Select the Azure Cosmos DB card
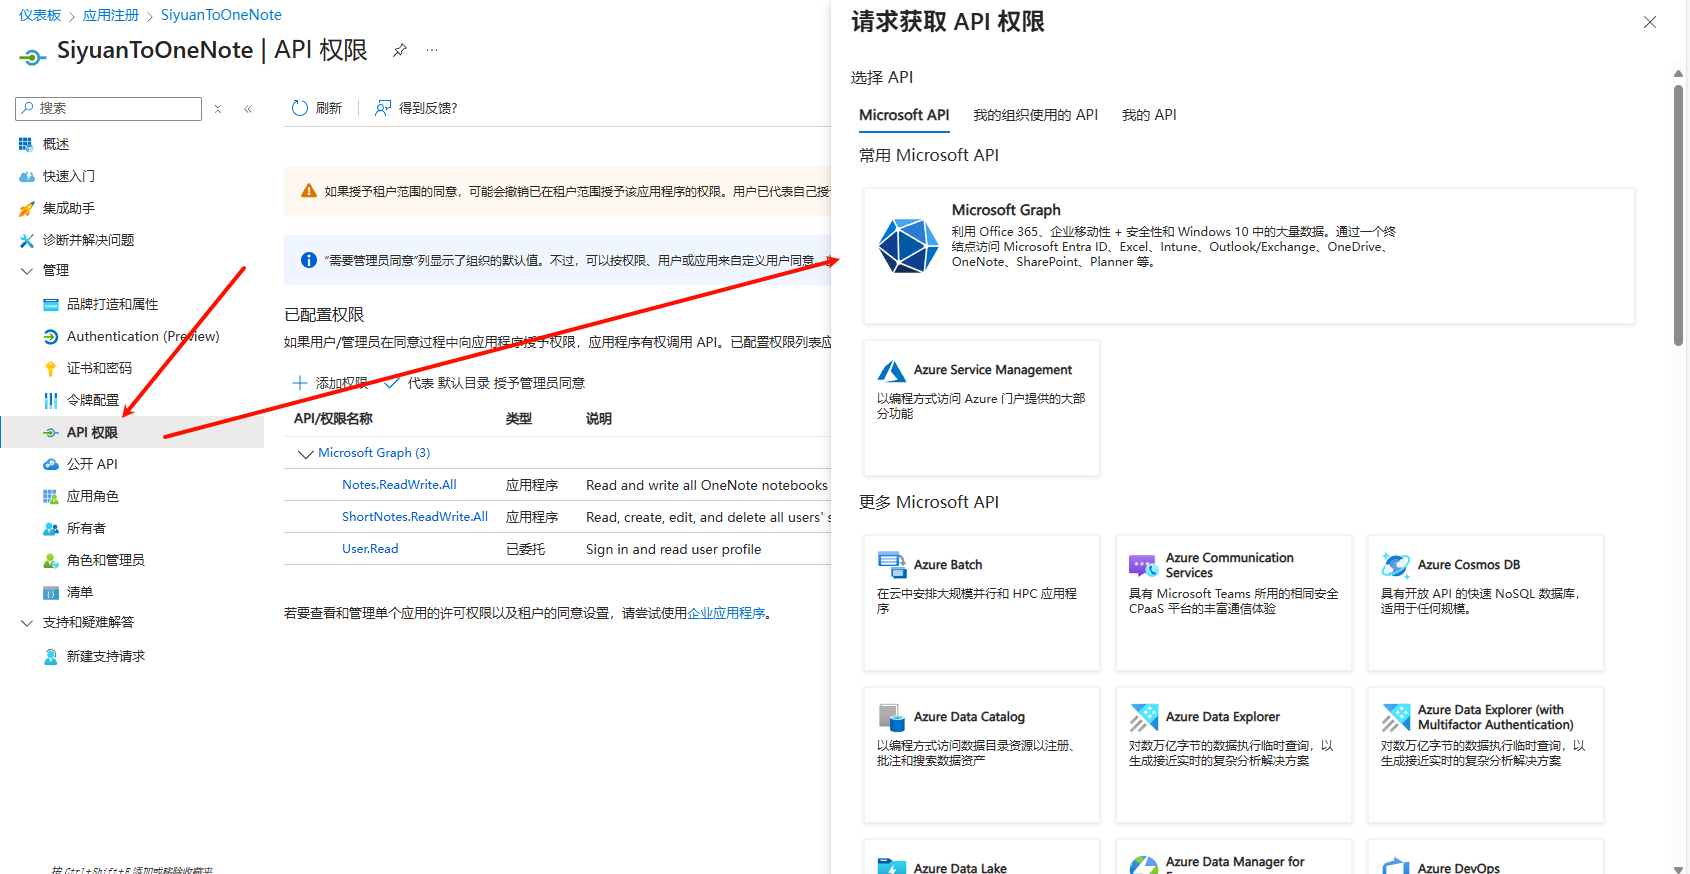The width and height of the screenshot is (1690, 874). coord(1486,603)
